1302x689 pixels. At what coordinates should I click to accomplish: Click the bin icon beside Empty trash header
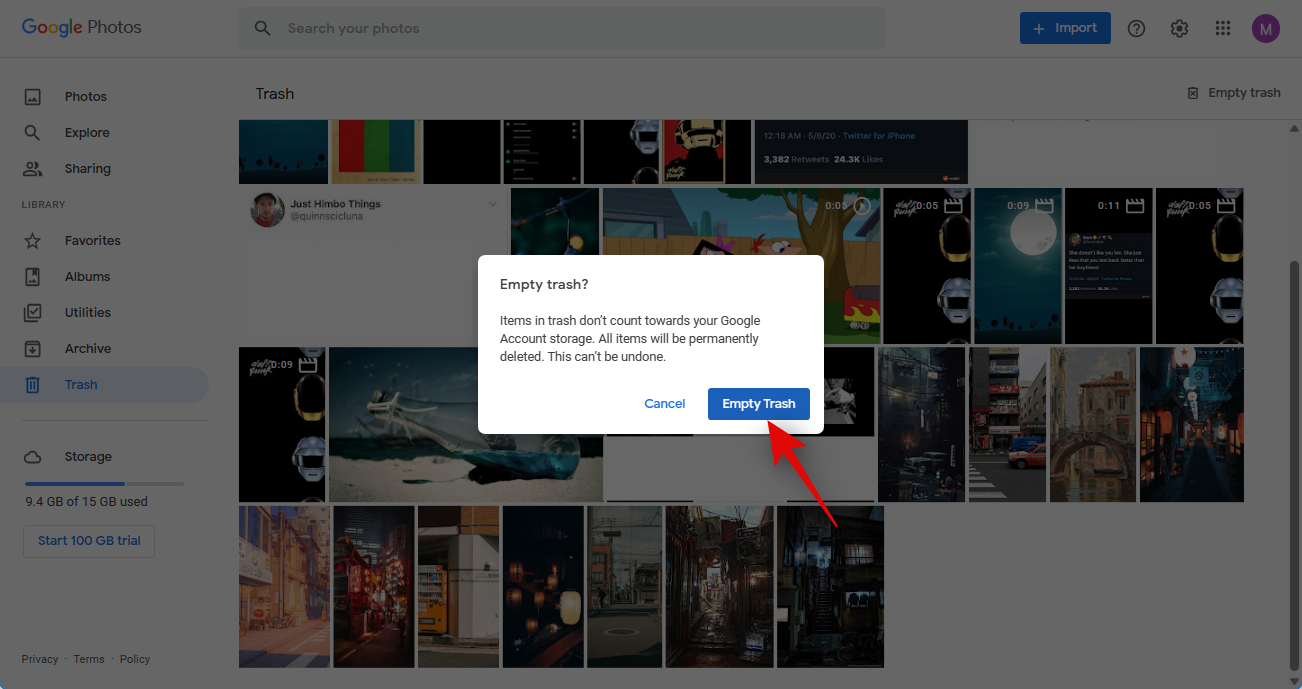1193,93
